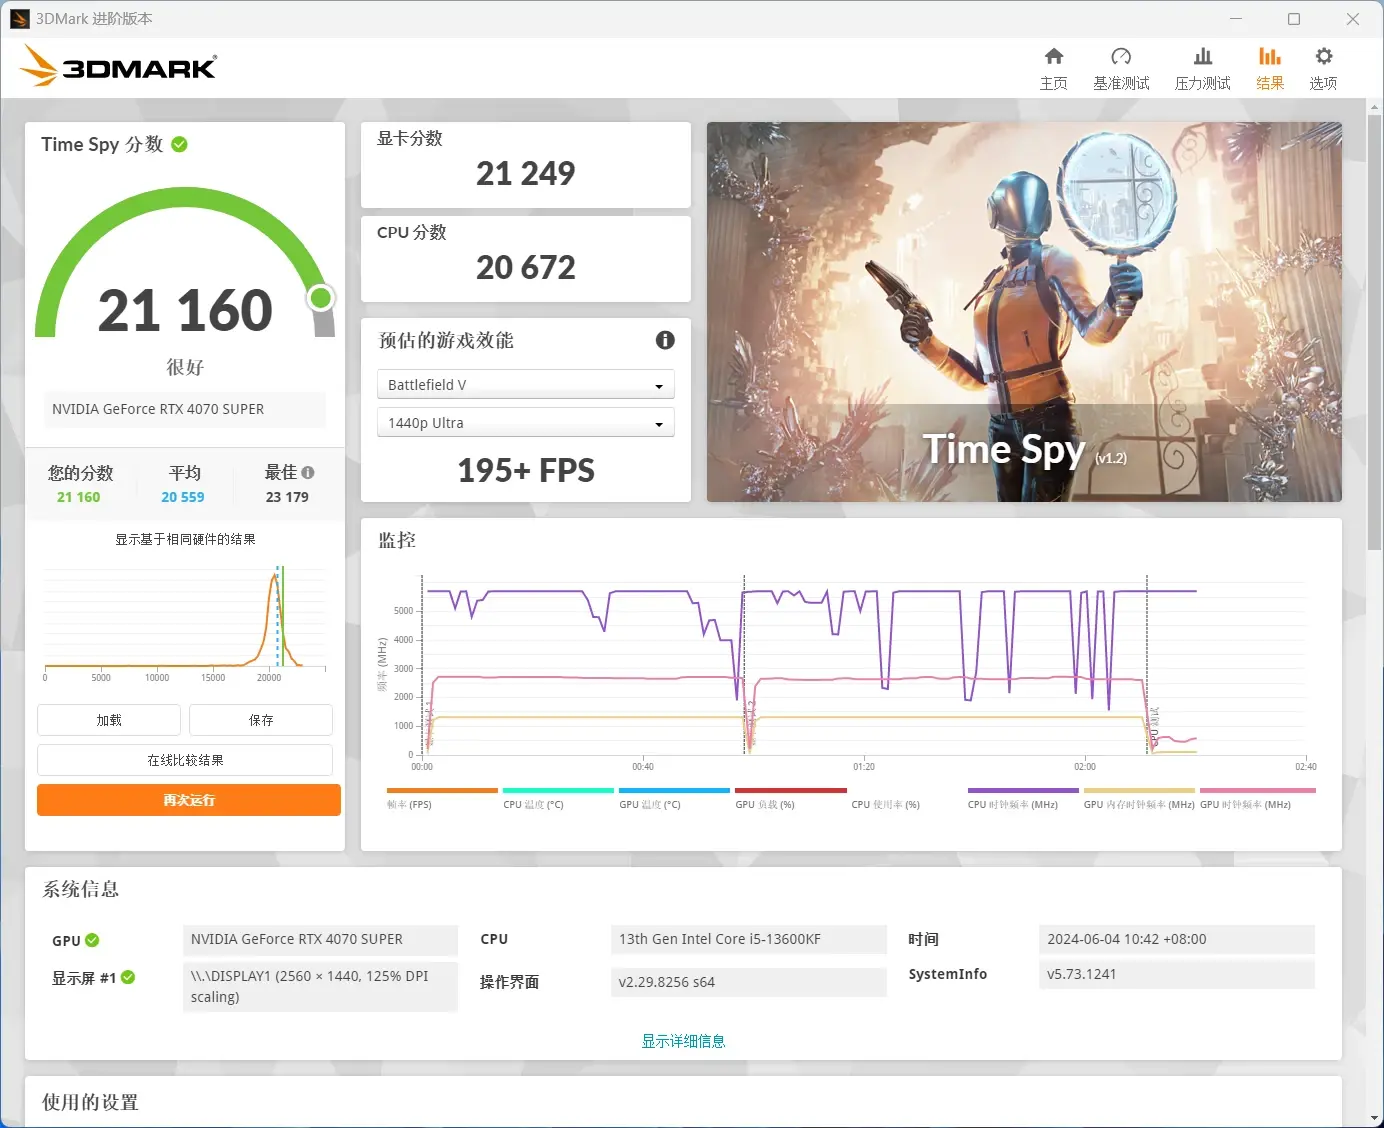1384x1128 pixels.
Task: Click the scrollbar down arrow
Action: pos(1375,1118)
